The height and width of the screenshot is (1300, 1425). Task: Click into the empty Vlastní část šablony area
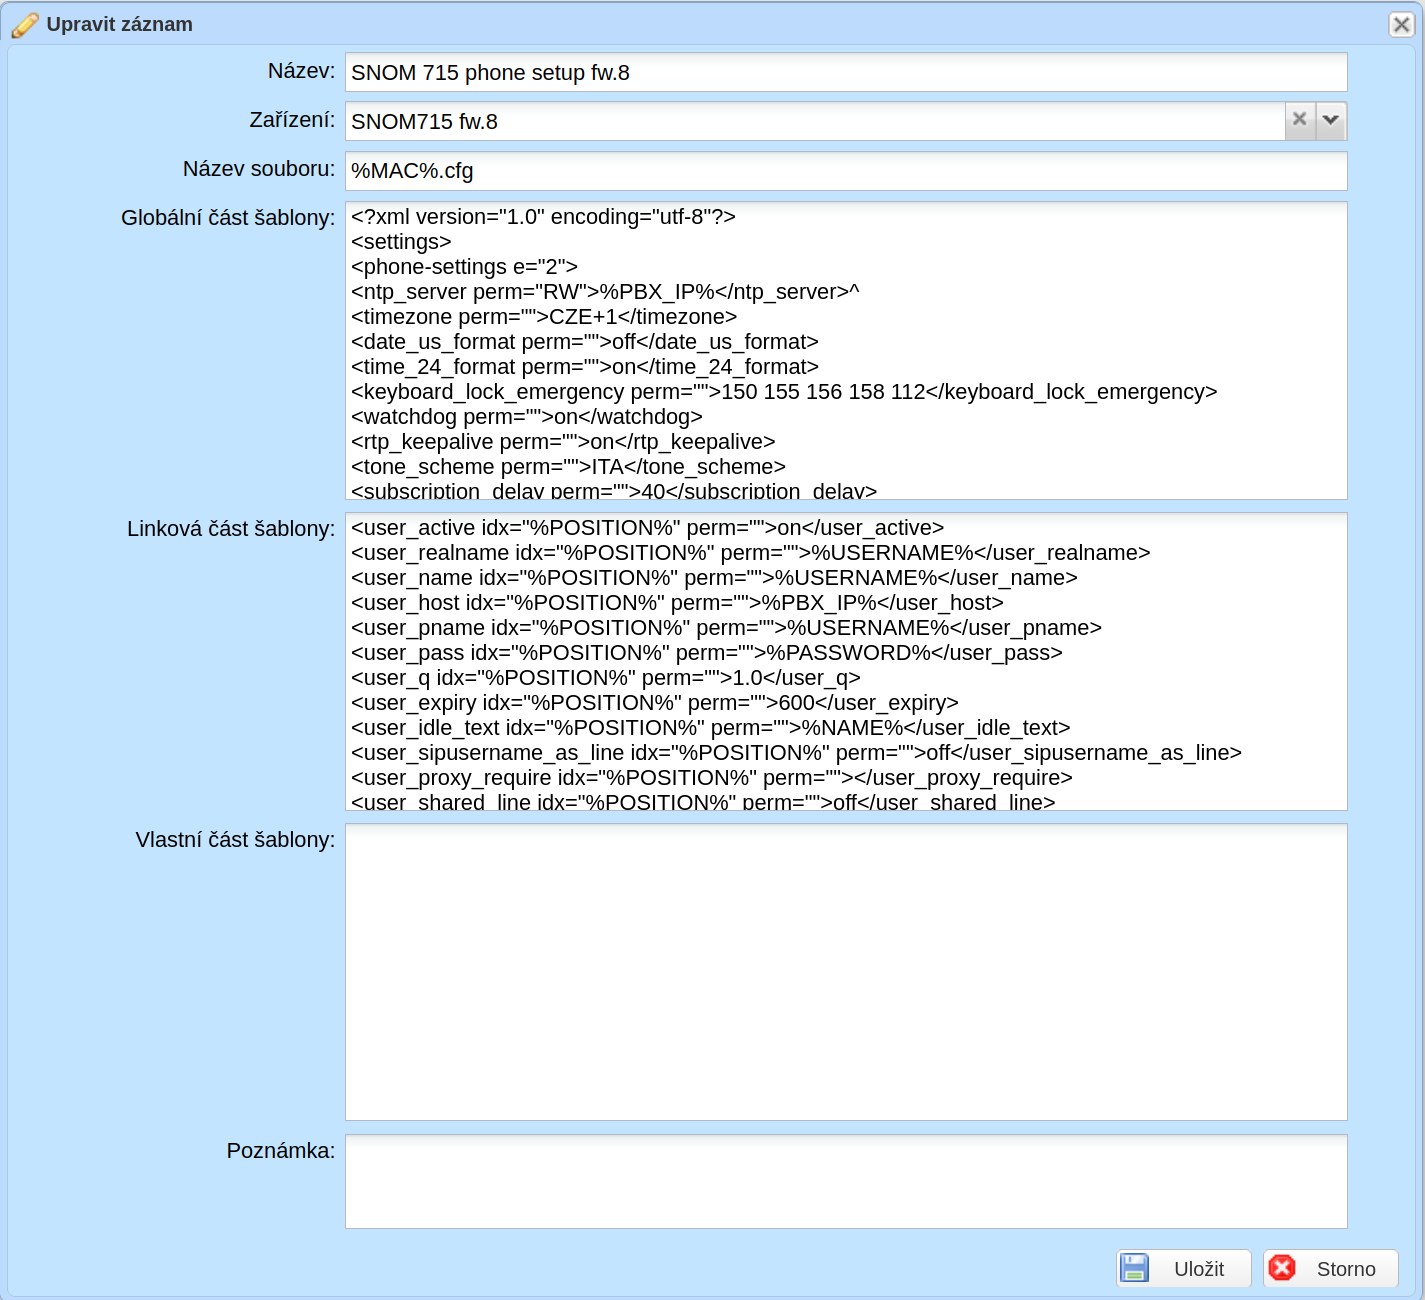tap(846, 972)
